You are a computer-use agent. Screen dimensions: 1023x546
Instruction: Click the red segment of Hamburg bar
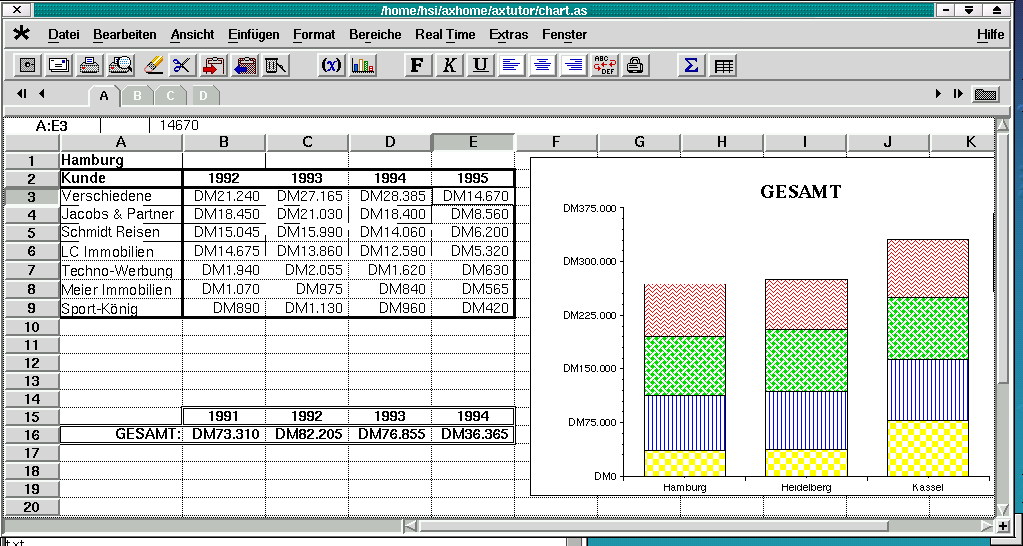[685, 310]
